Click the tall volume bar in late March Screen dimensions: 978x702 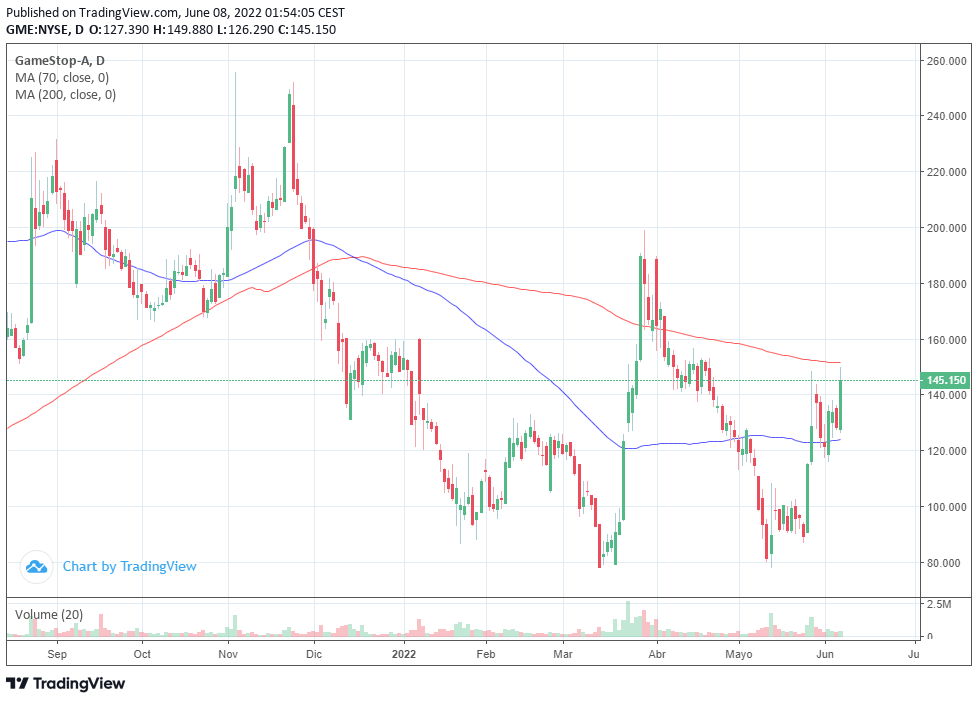[628, 618]
